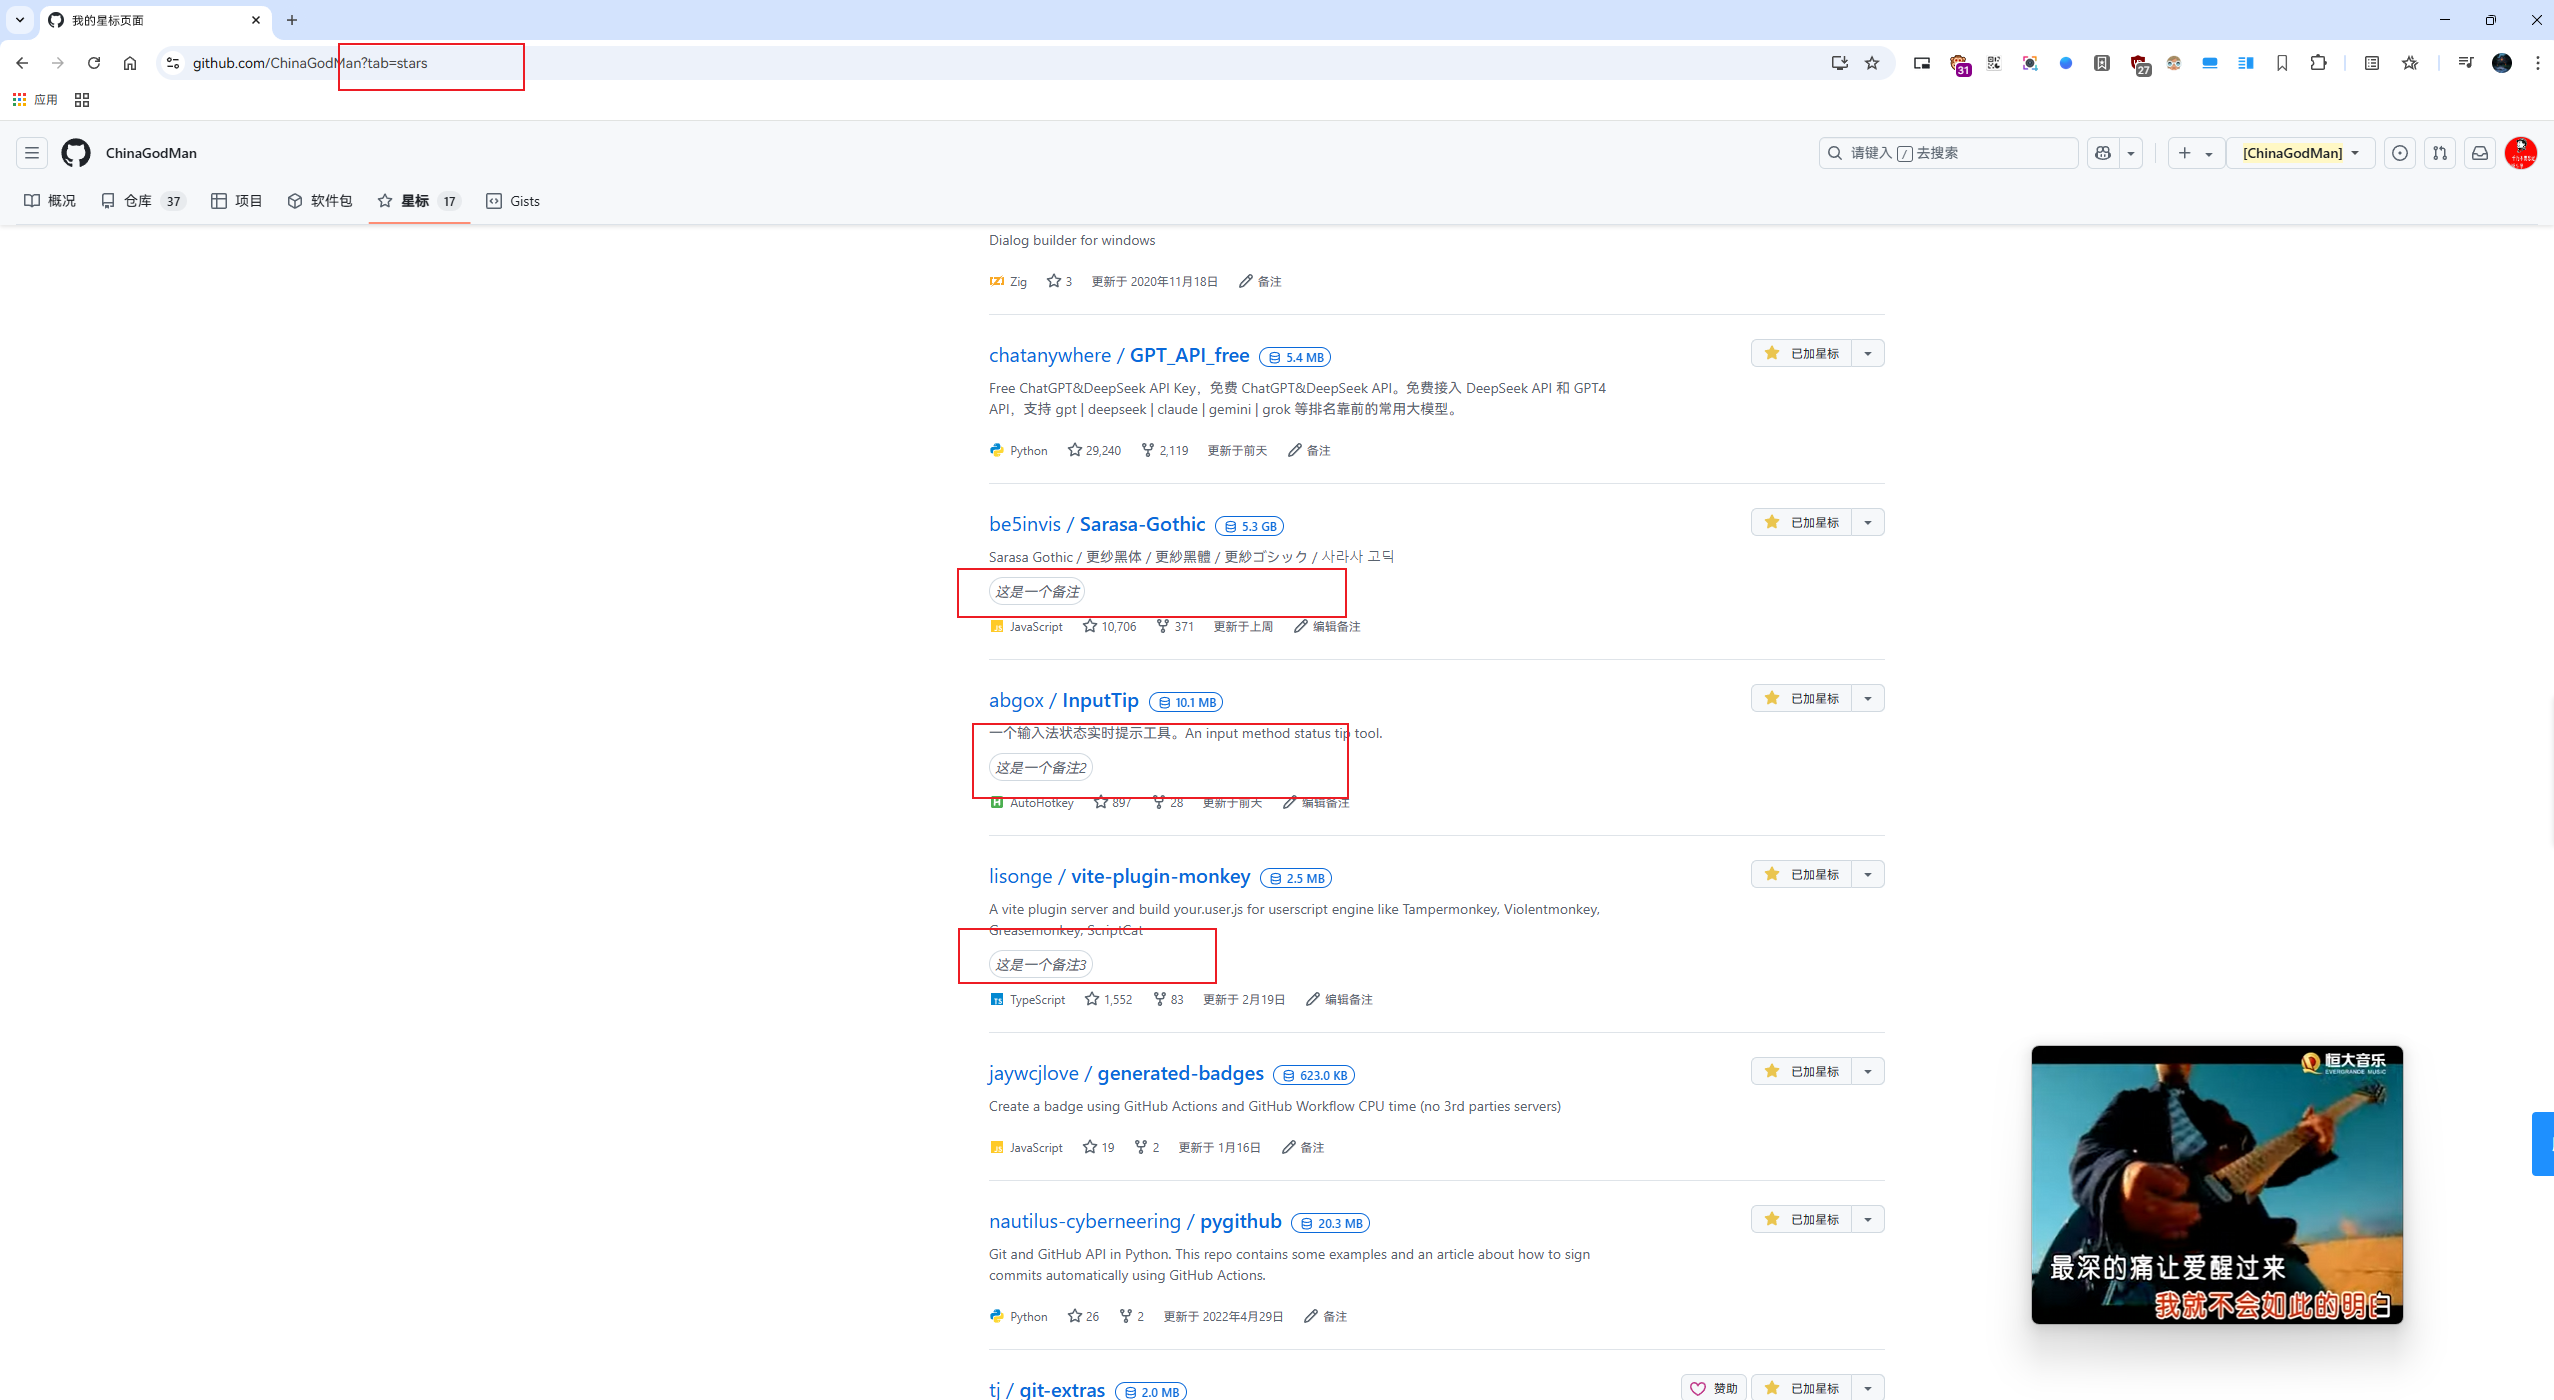Click the browser reload button
Viewport: 2554px width, 1400px height.
pos(94,63)
